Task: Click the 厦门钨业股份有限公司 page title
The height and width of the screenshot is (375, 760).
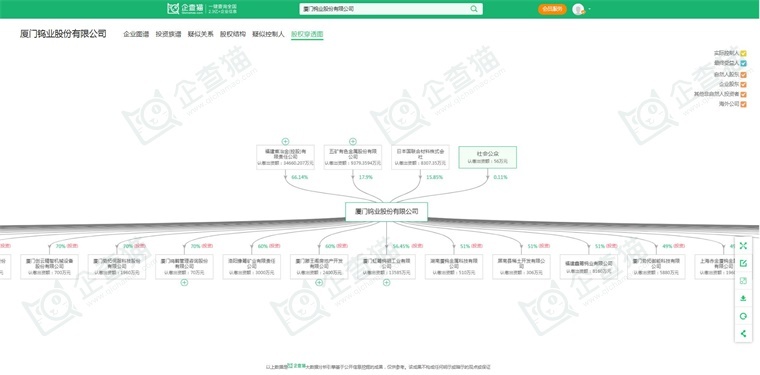Action: 63,34
